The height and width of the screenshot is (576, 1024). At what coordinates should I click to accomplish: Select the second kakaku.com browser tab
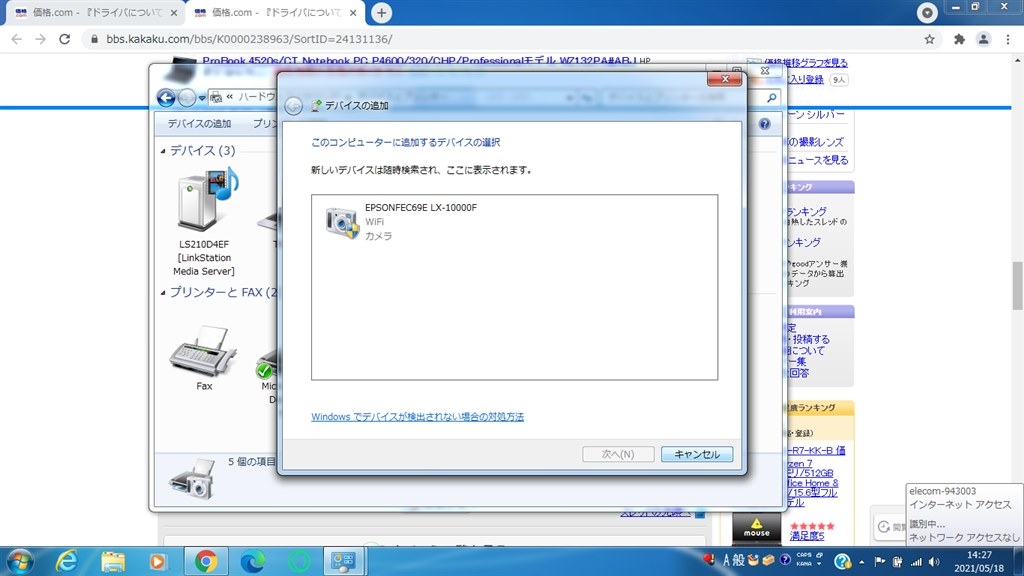click(274, 12)
